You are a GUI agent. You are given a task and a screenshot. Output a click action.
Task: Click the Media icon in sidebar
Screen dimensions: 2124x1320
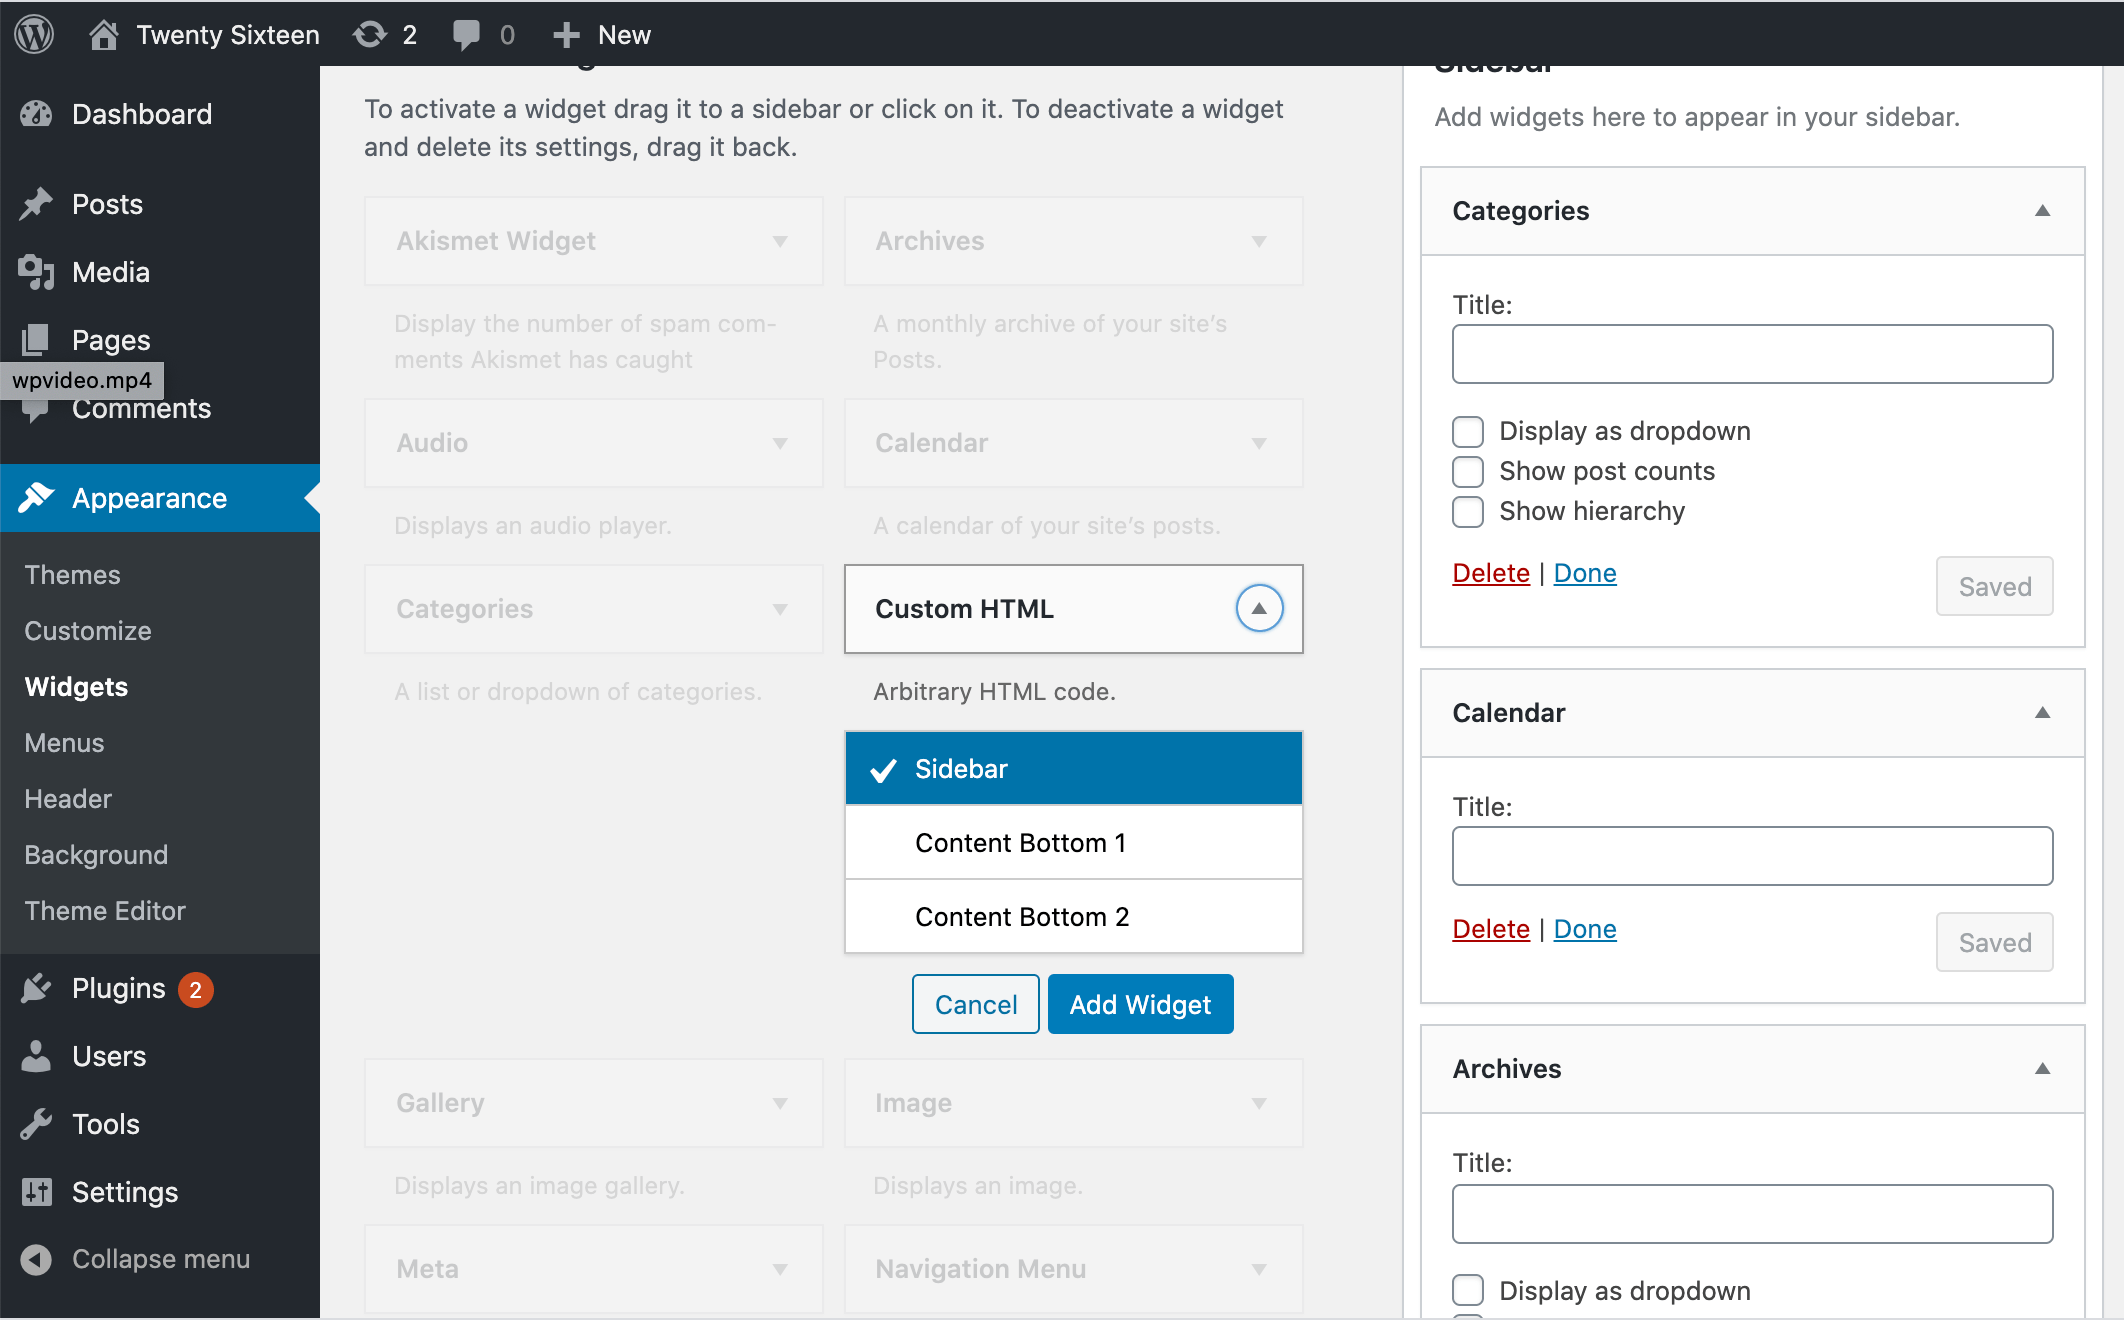(x=36, y=272)
